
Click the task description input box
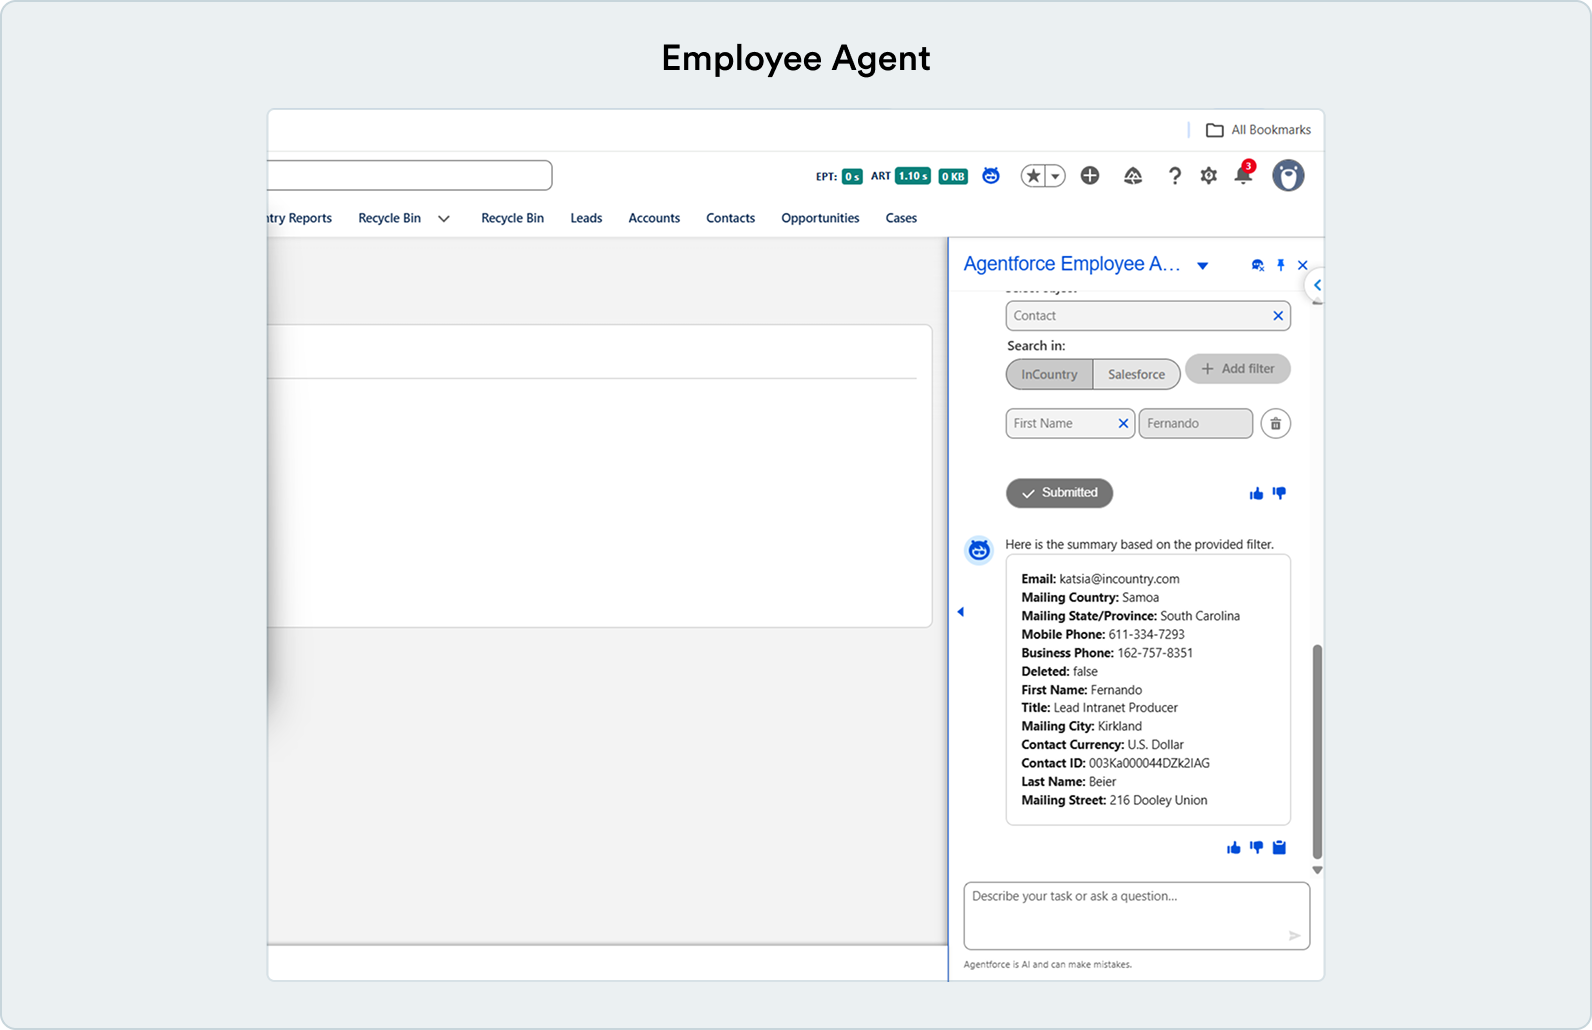point(1136,916)
